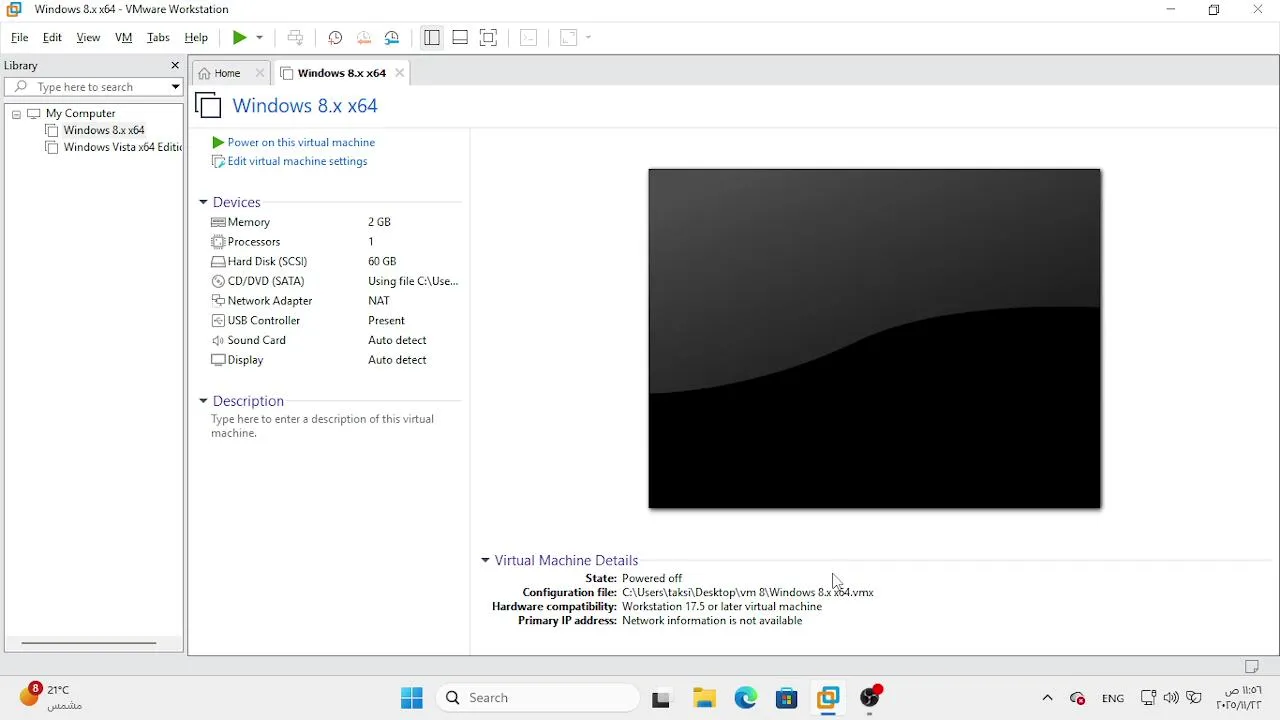Screen dimensions: 1280x720
Task: Click the virtual machine screen thumbnail
Action: pos(874,338)
